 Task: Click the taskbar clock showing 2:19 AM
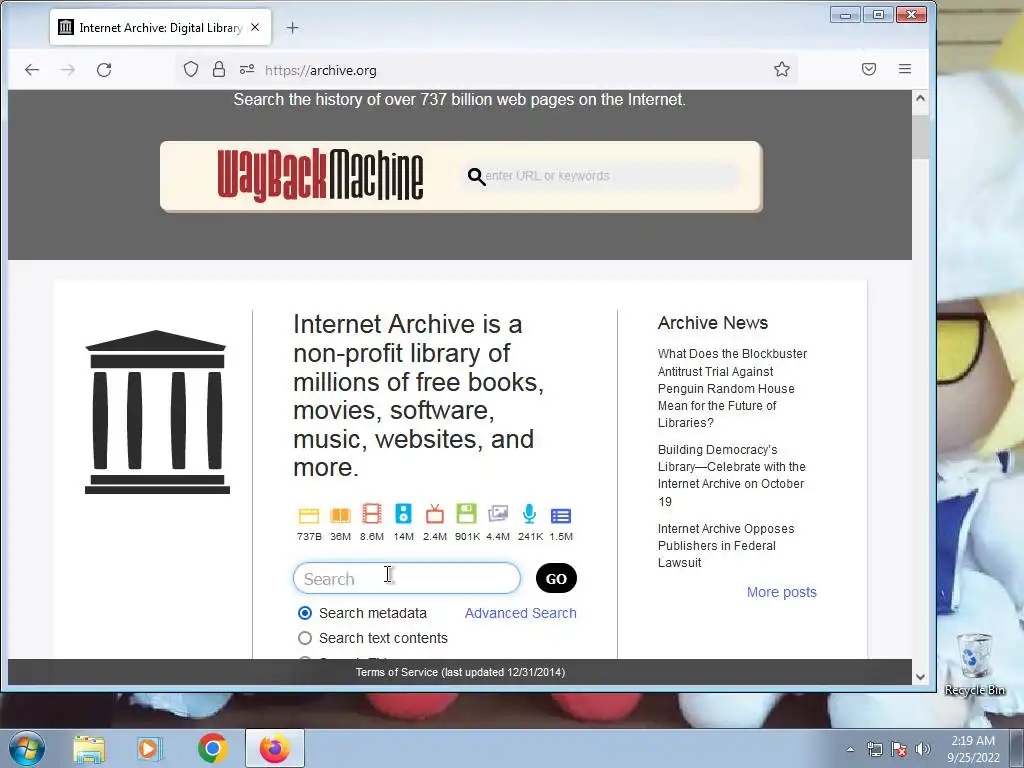pos(973,749)
